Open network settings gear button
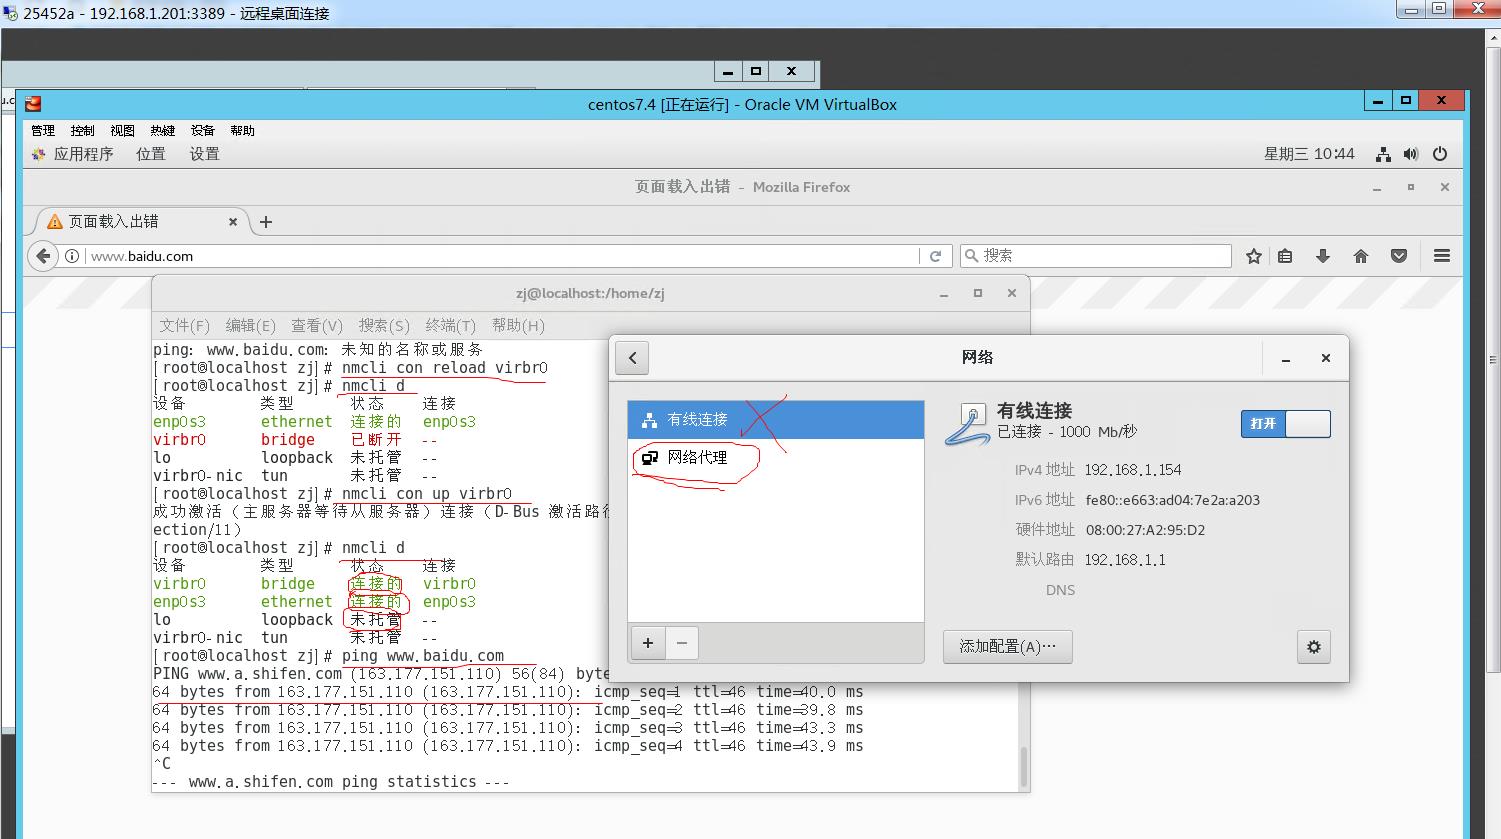Screen dimensions: 1501x839 tap(1313, 647)
